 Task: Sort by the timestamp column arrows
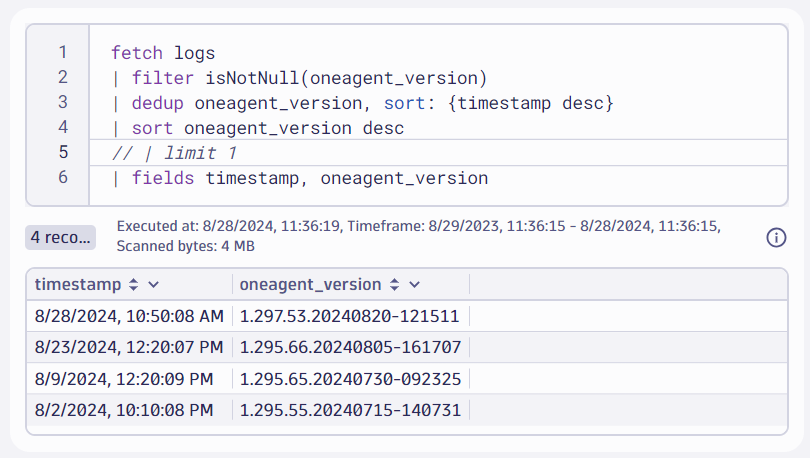[x=132, y=284]
